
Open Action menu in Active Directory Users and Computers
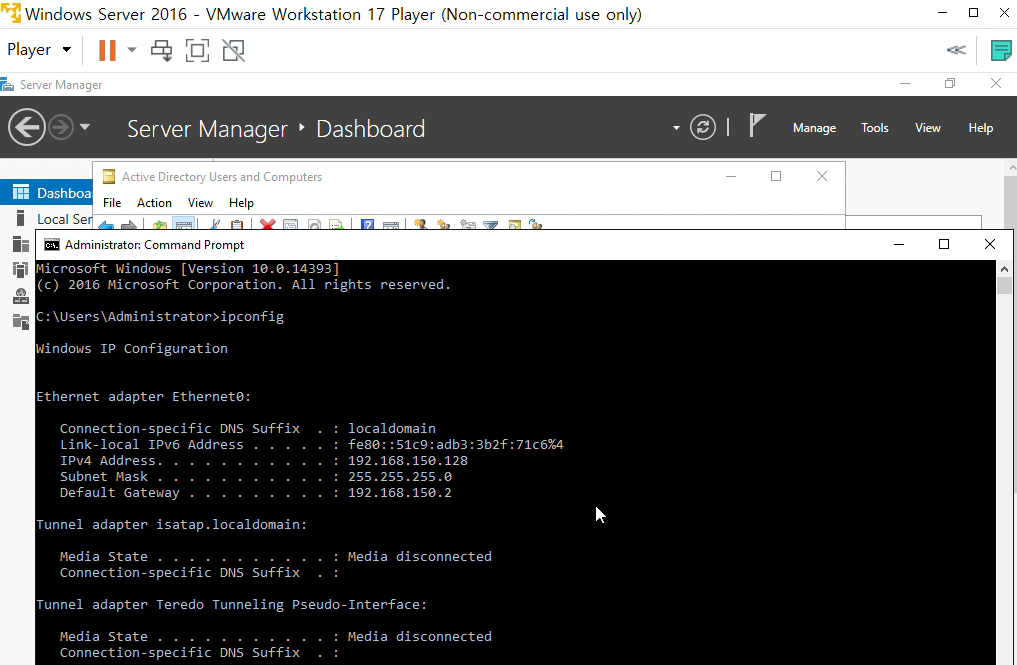pyautogui.click(x=154, y=203)
